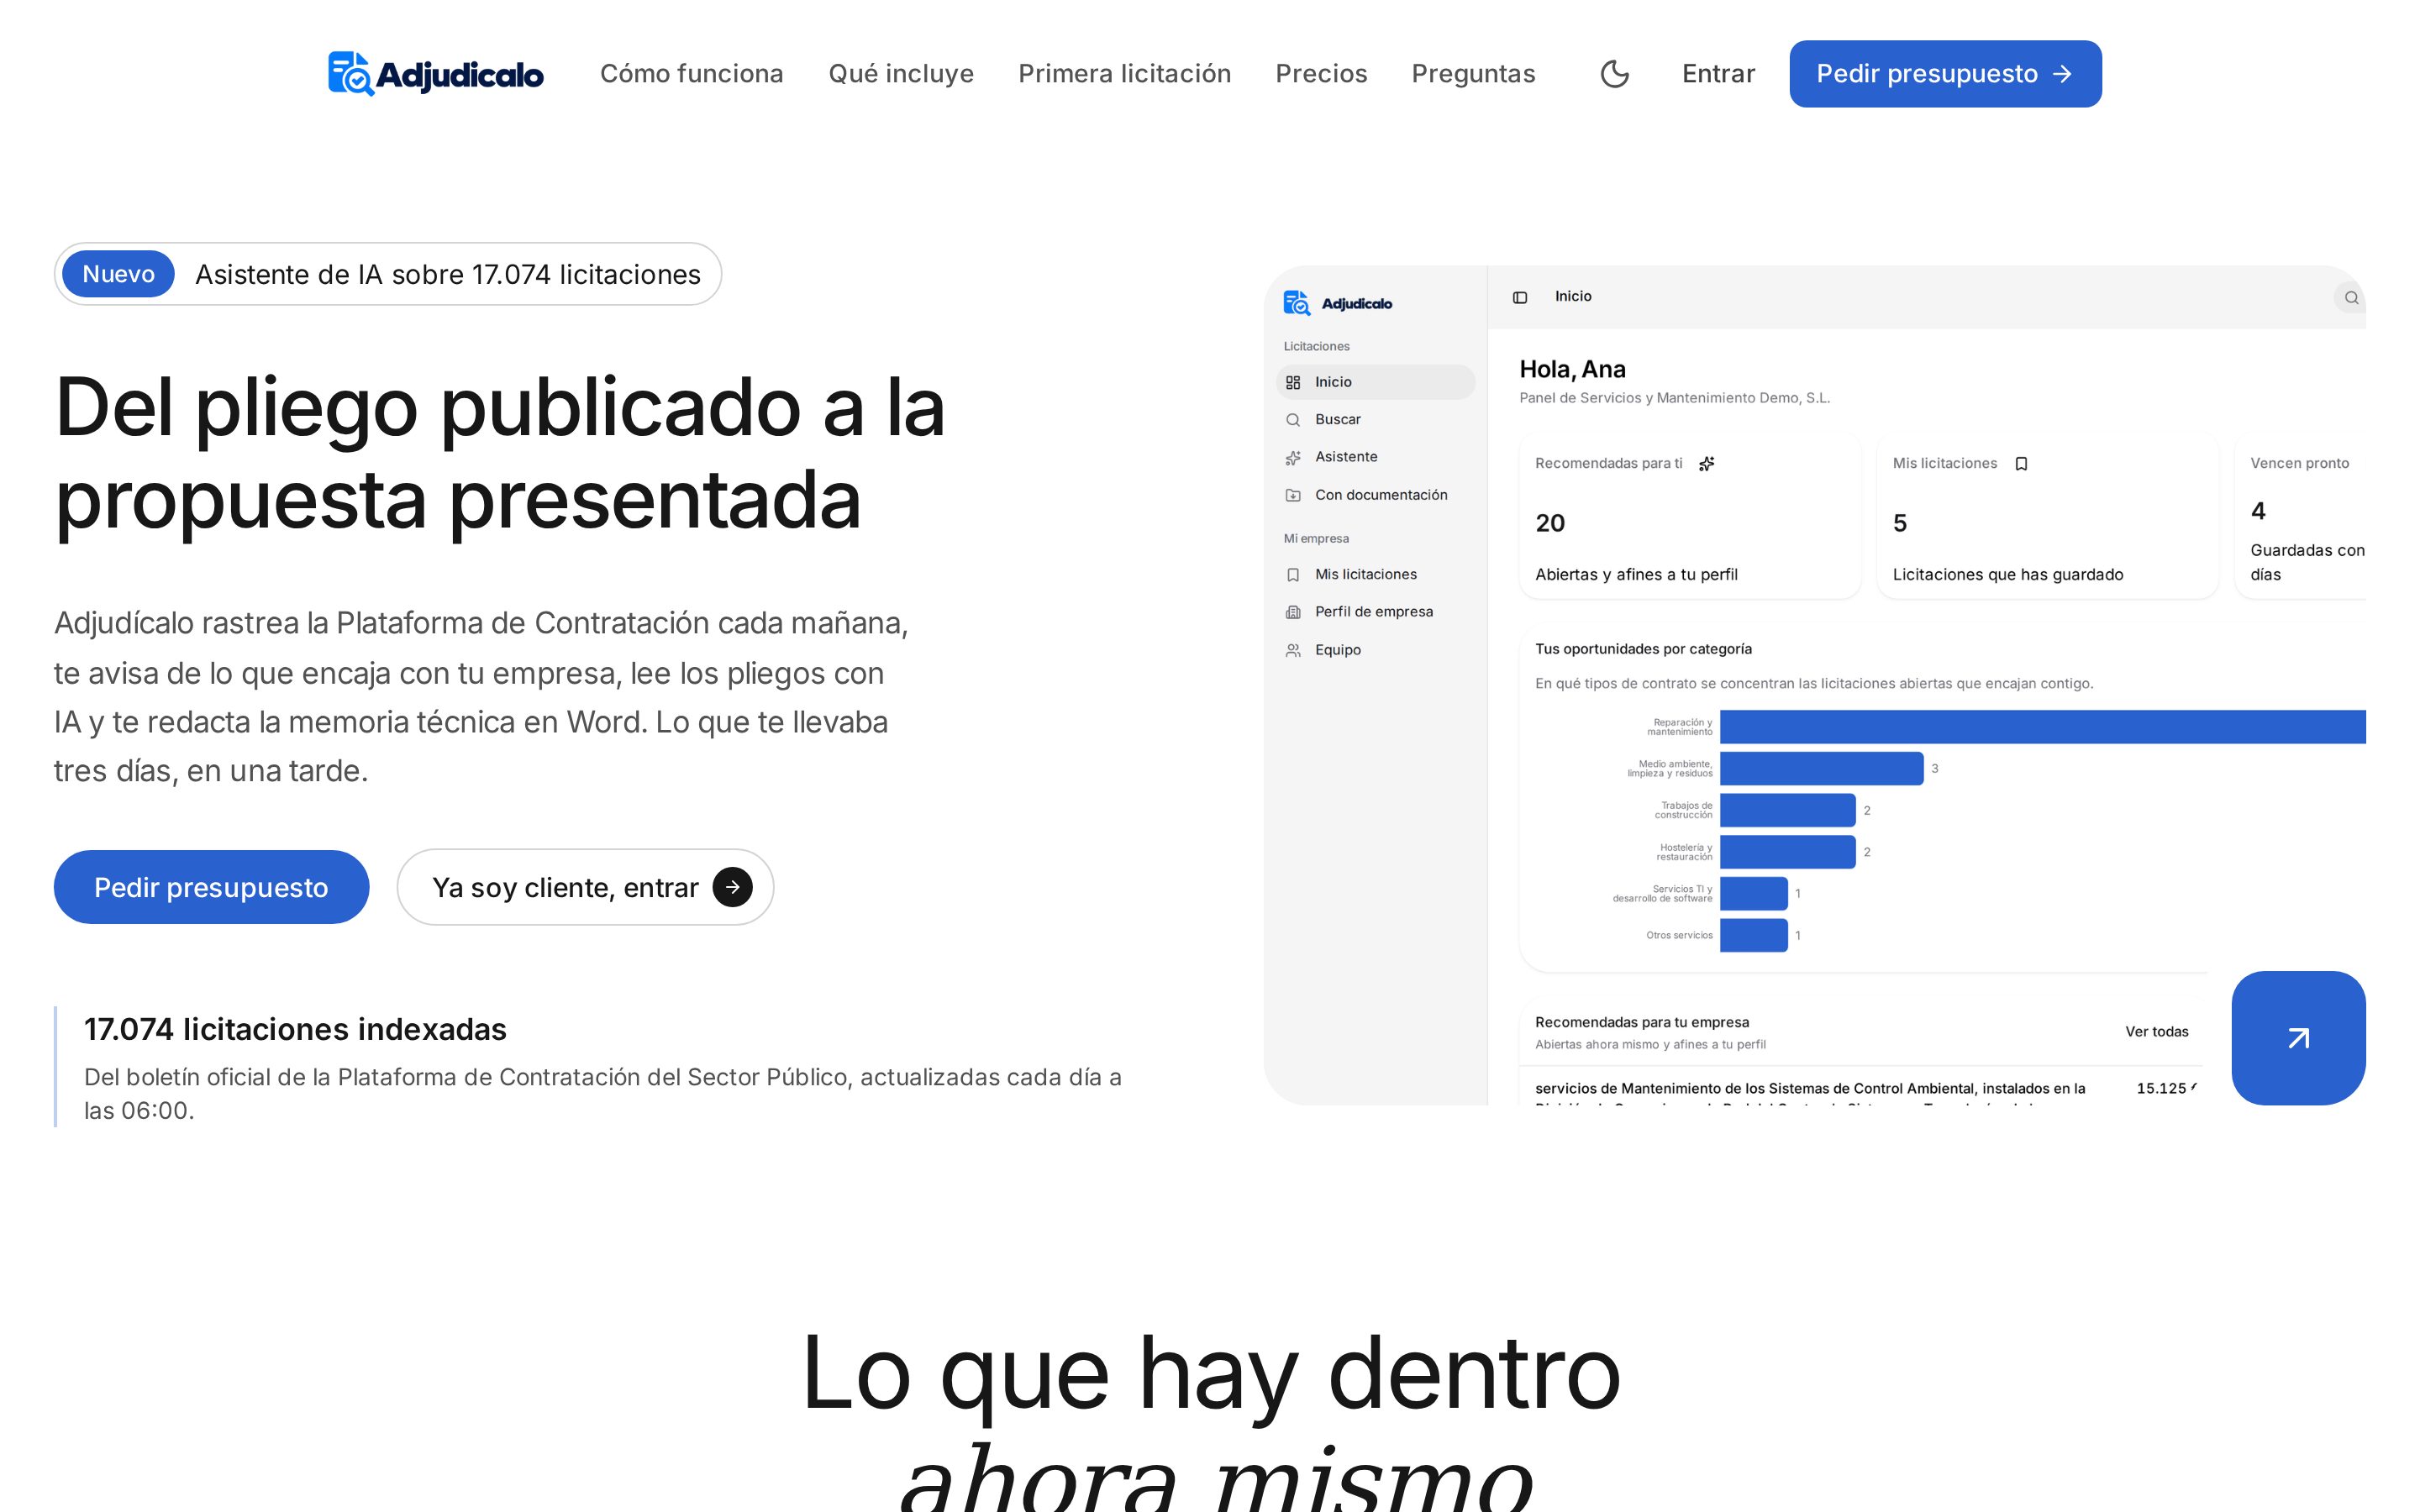Click 'Hola, Ana' greeting
This screenshot has width=2420, height=1512.
[x=1572, y=369]
